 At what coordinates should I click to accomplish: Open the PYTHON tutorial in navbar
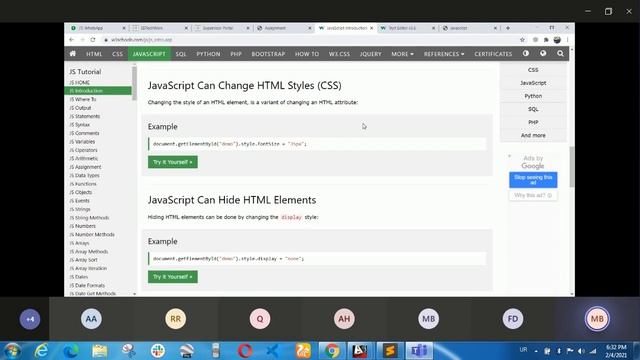pyautogui.click(x=208, y=54)
